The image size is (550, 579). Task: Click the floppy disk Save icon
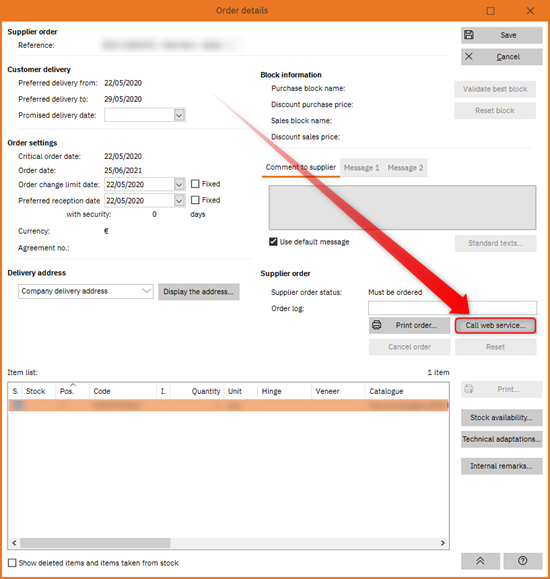click(469, 35)
